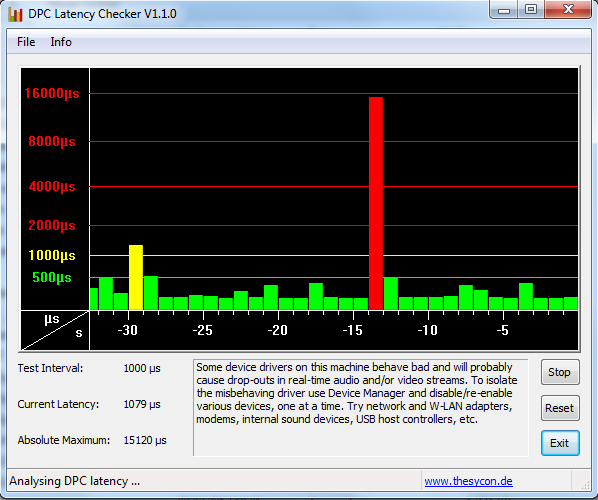
Task: Click the DPC Latency Checker title bar icon
Action: click(15, 14)
